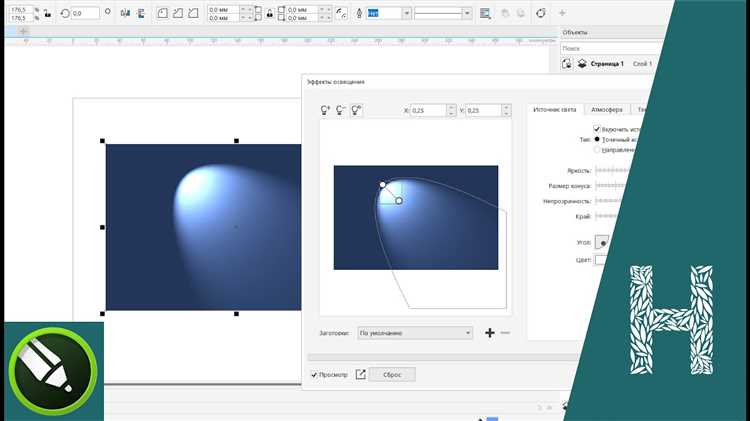Open the Цвет light color swatch
This screenshot has width=750, height=421.
601,260
